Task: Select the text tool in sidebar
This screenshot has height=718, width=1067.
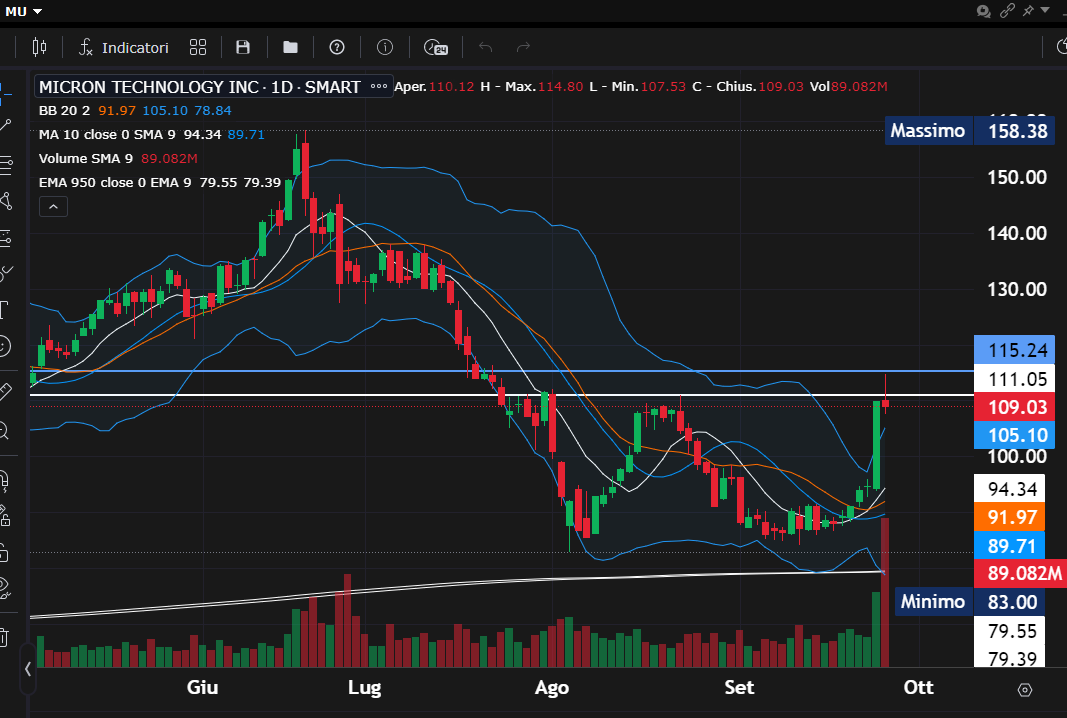Action: click(x=5, y=307)
